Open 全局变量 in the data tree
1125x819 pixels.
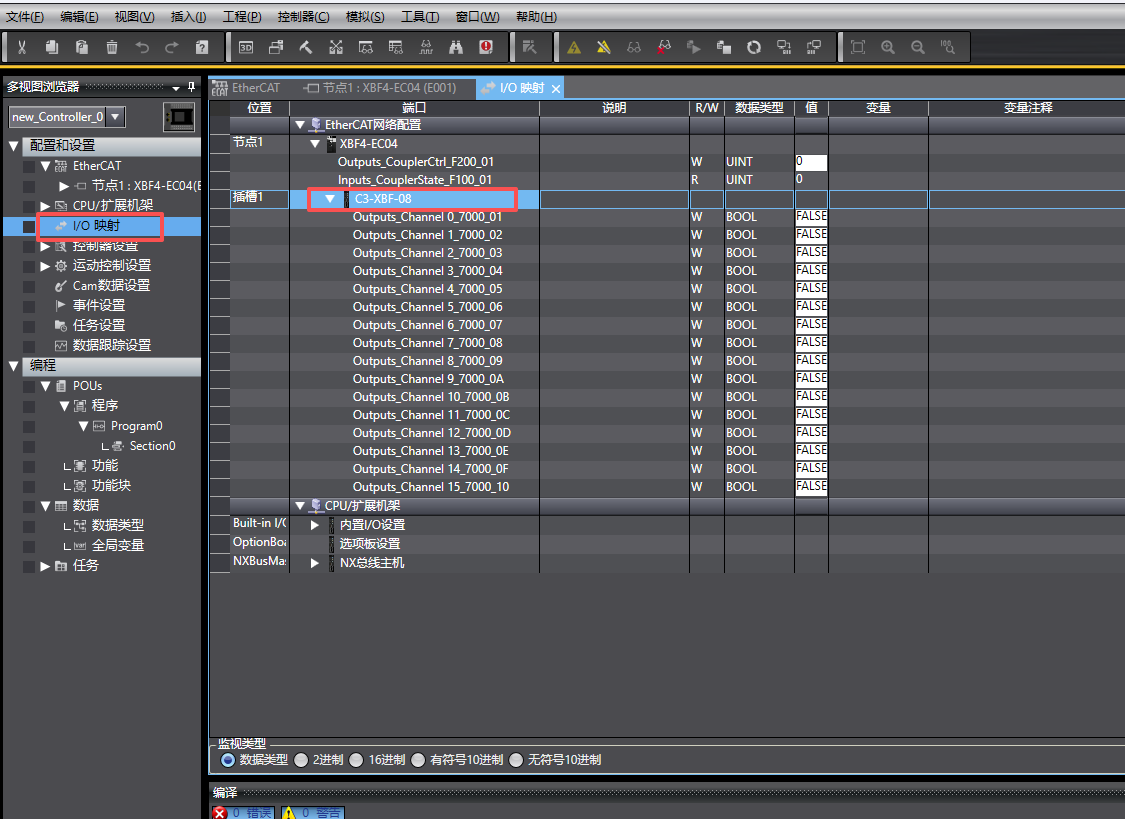point(117,545)
